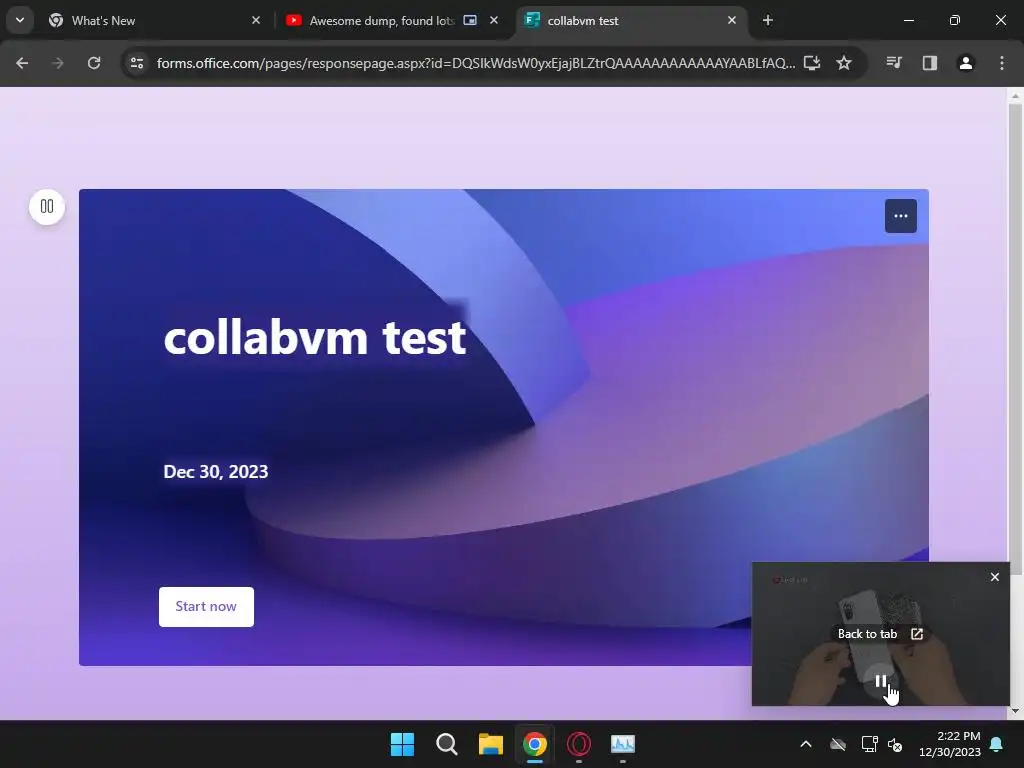Bookmark this page with the star icon
The width and height of the screenshot is (1024, 768).
pos(844,63)
